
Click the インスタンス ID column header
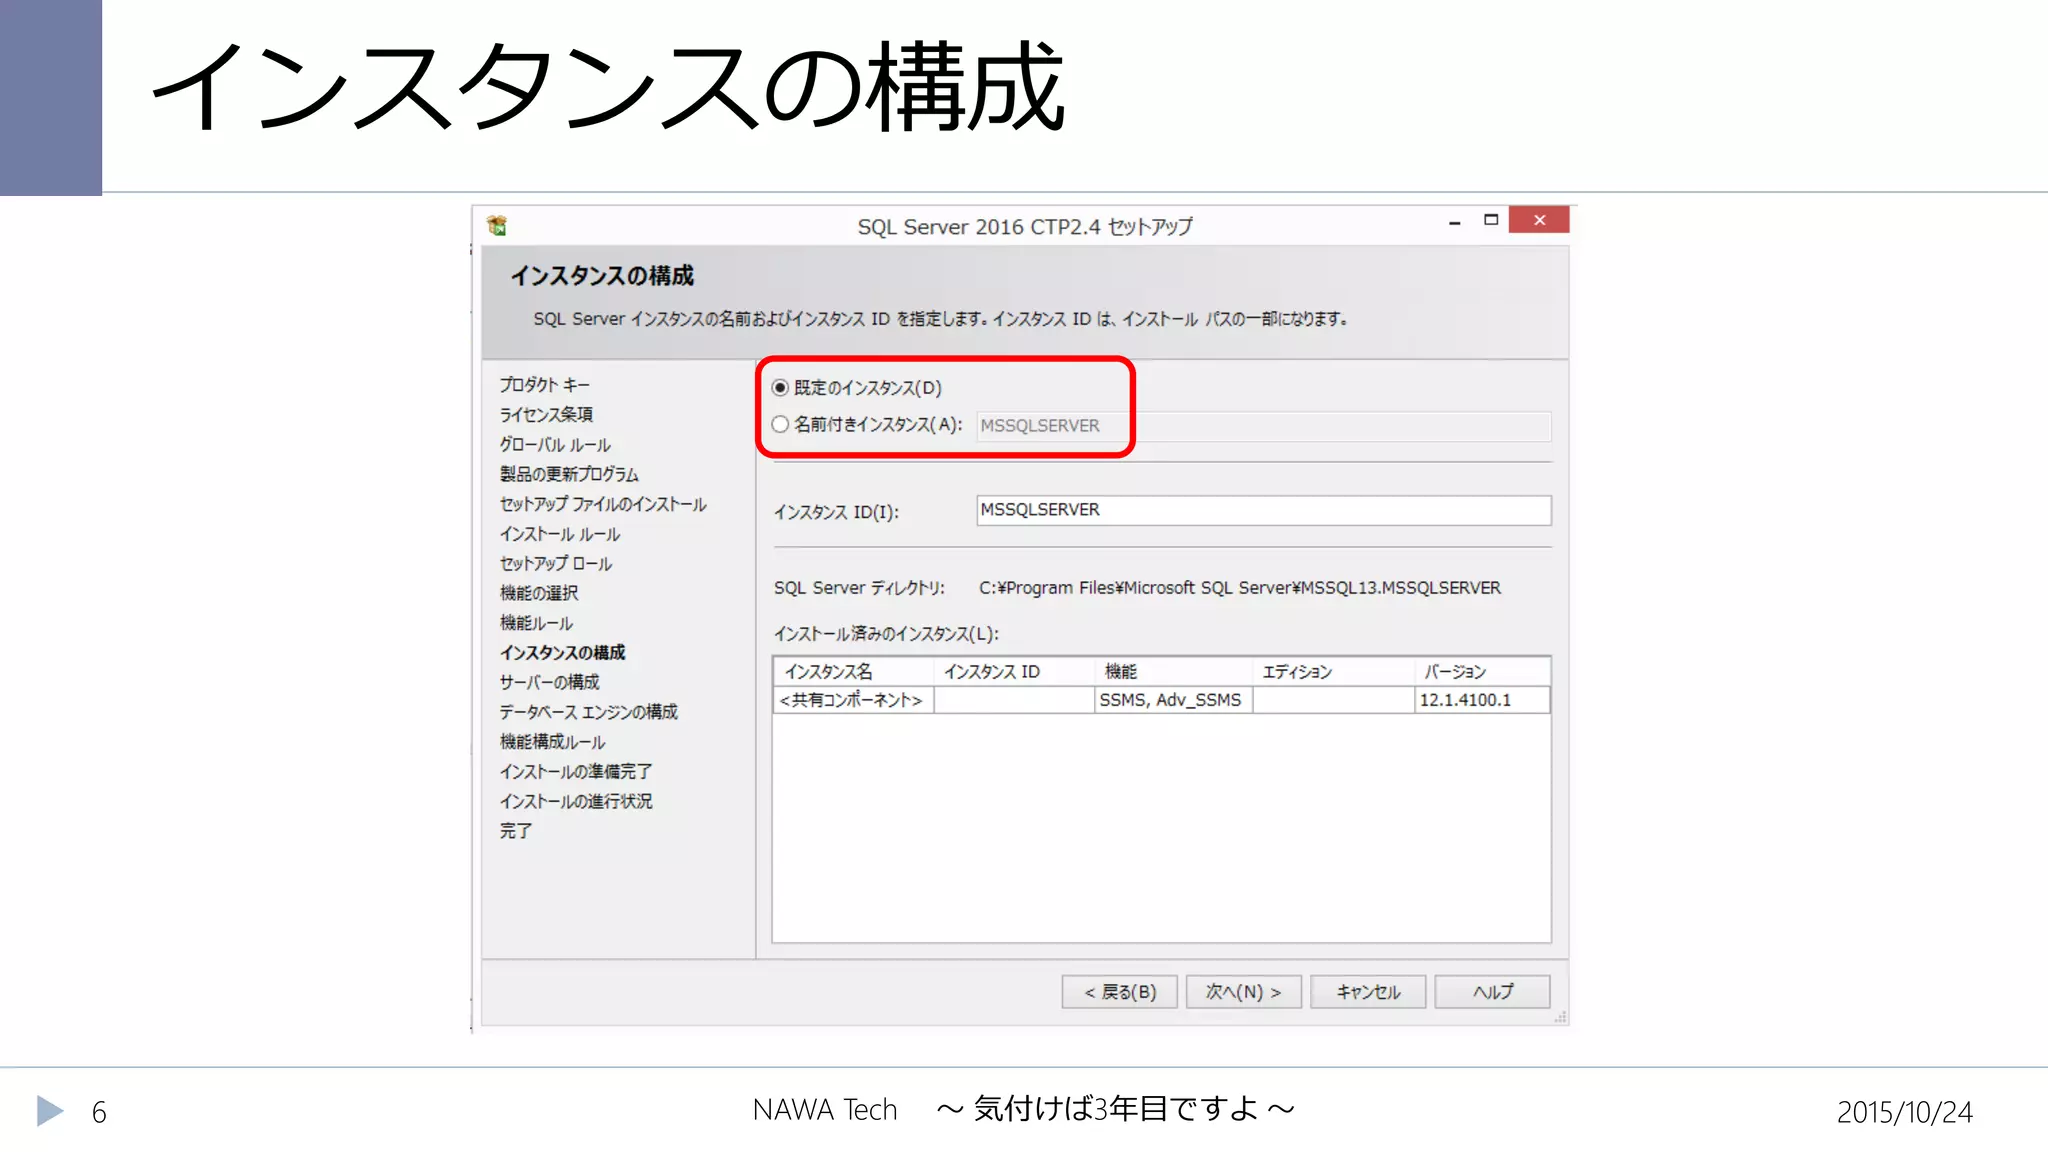pos(1014,672)
